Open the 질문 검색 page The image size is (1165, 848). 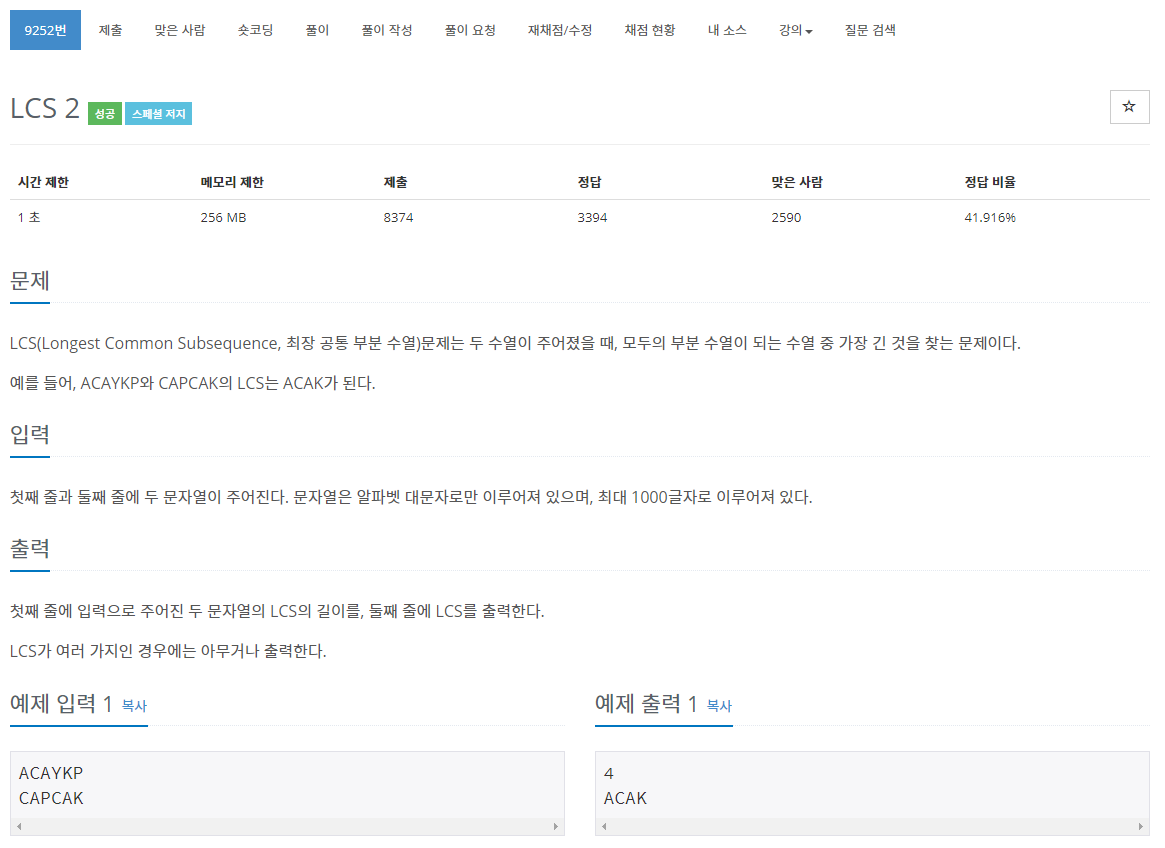click(x=869, y=30)
